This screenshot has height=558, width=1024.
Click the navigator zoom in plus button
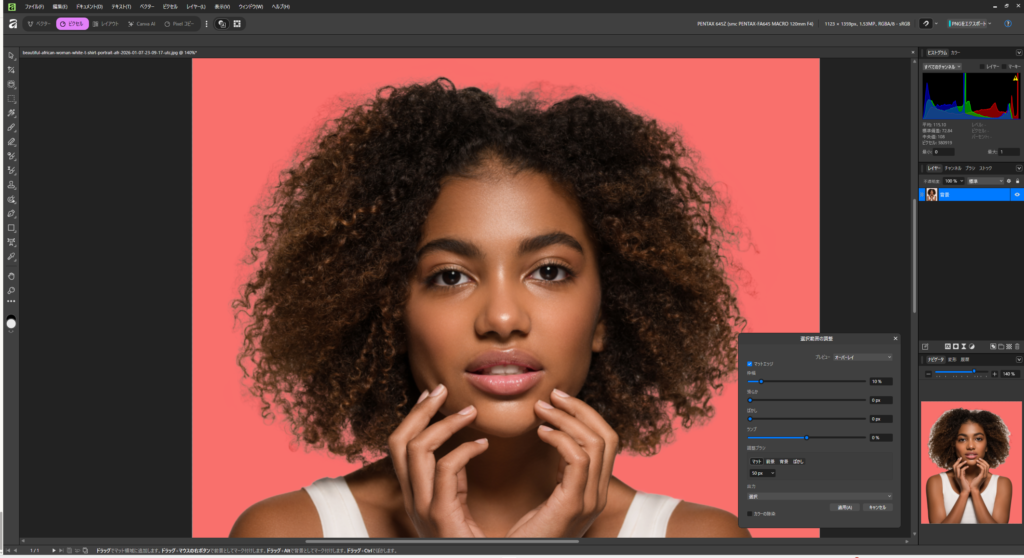coord(994,374)
